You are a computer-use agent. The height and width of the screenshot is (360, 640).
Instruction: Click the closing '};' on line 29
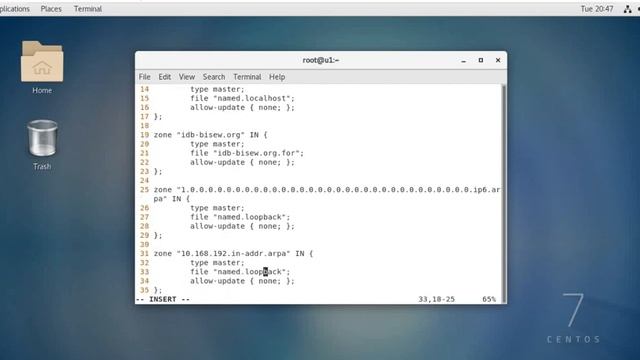[158, 235]
